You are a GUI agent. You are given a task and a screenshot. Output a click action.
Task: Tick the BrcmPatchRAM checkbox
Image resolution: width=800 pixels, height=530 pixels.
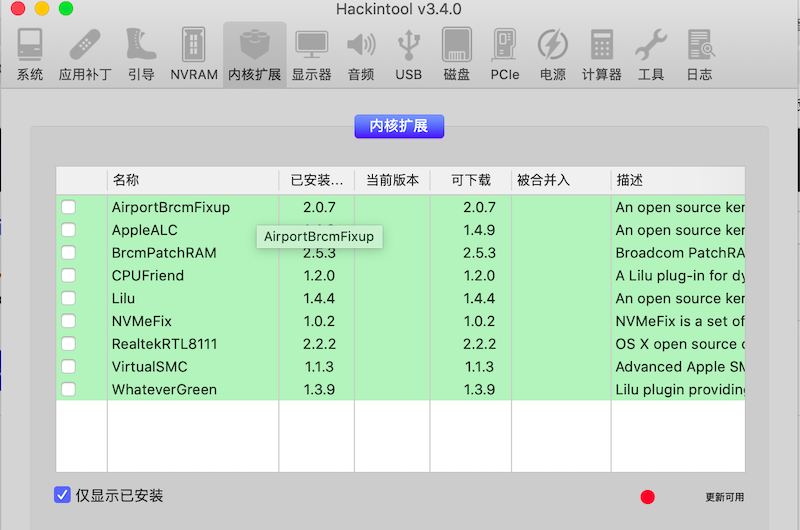[68, 253]
